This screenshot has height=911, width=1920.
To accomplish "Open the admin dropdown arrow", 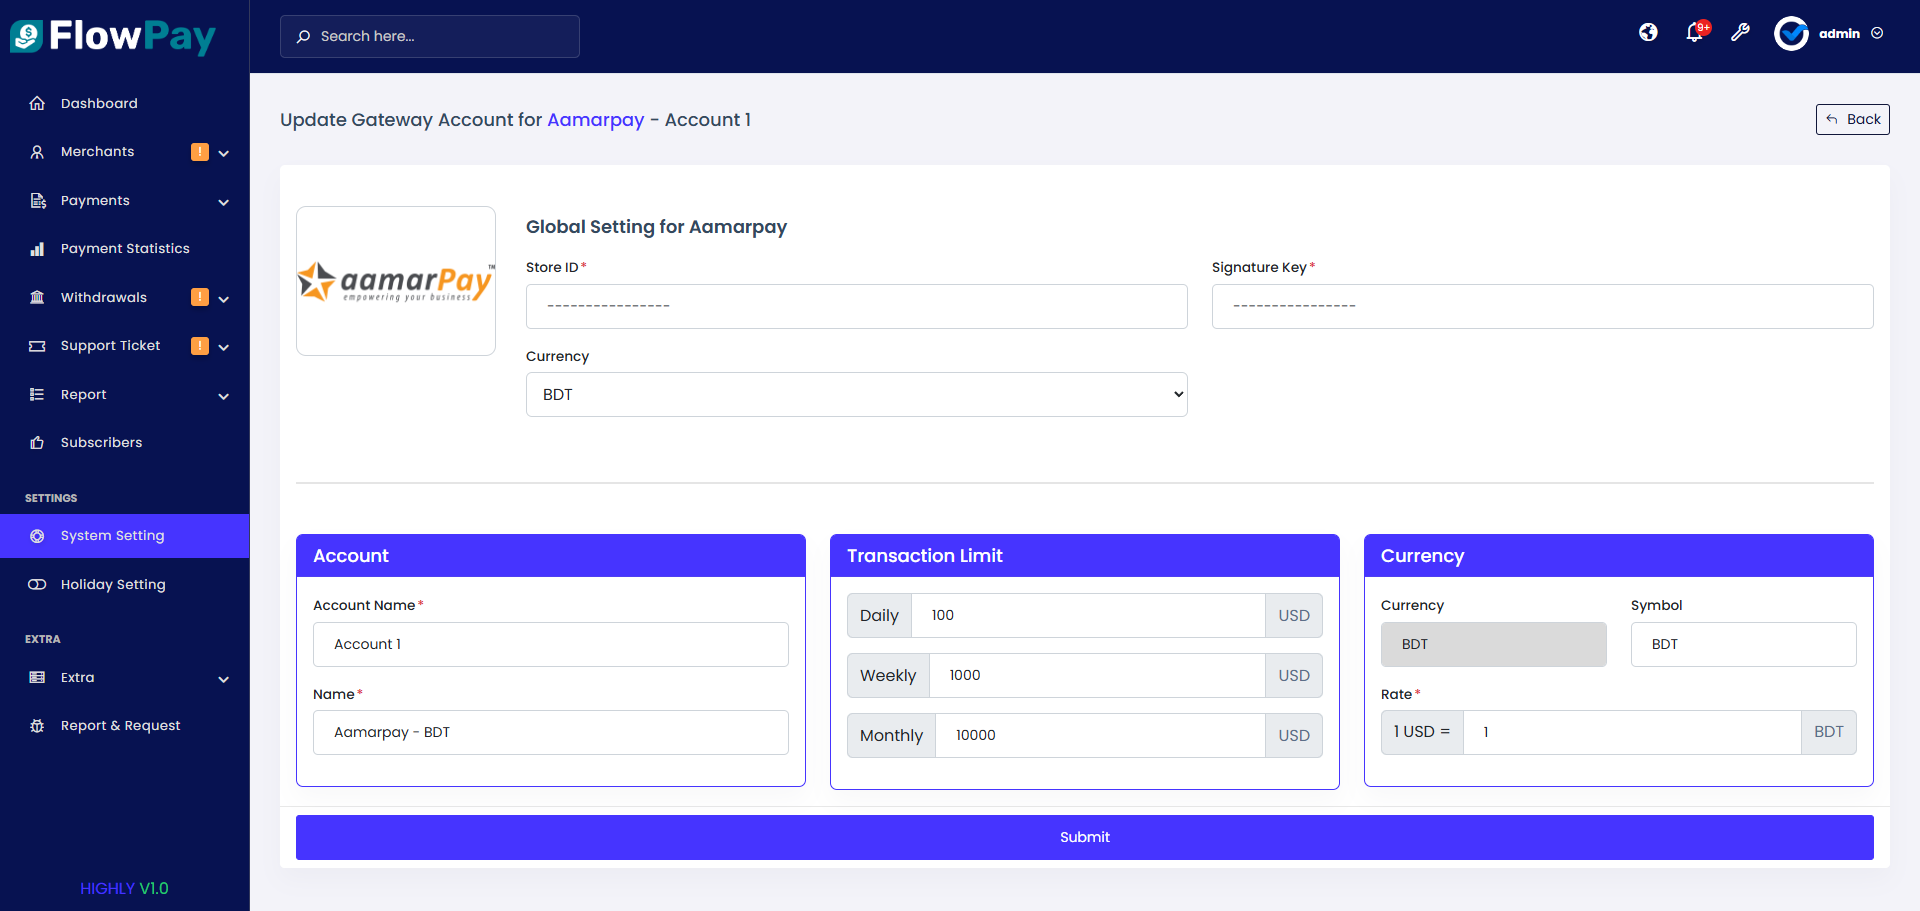I will pos(1877,33).
